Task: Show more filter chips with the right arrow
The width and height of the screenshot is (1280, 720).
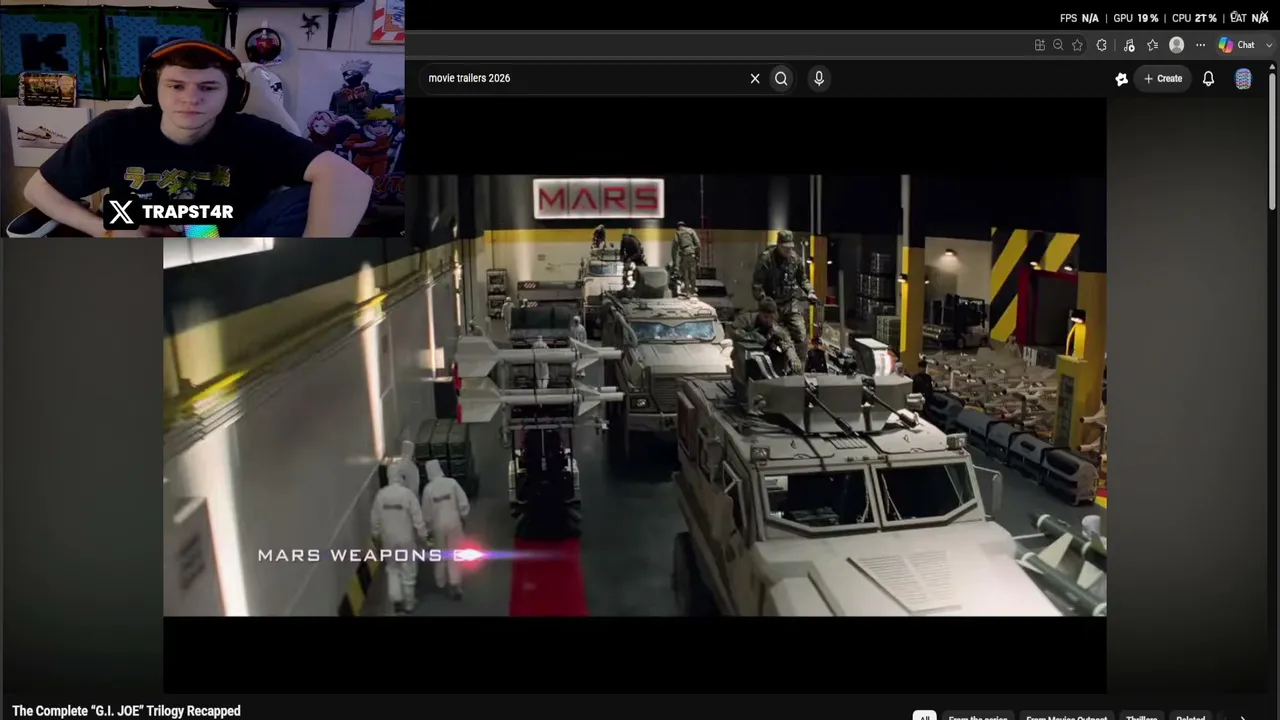Action: pos(1243,716)
